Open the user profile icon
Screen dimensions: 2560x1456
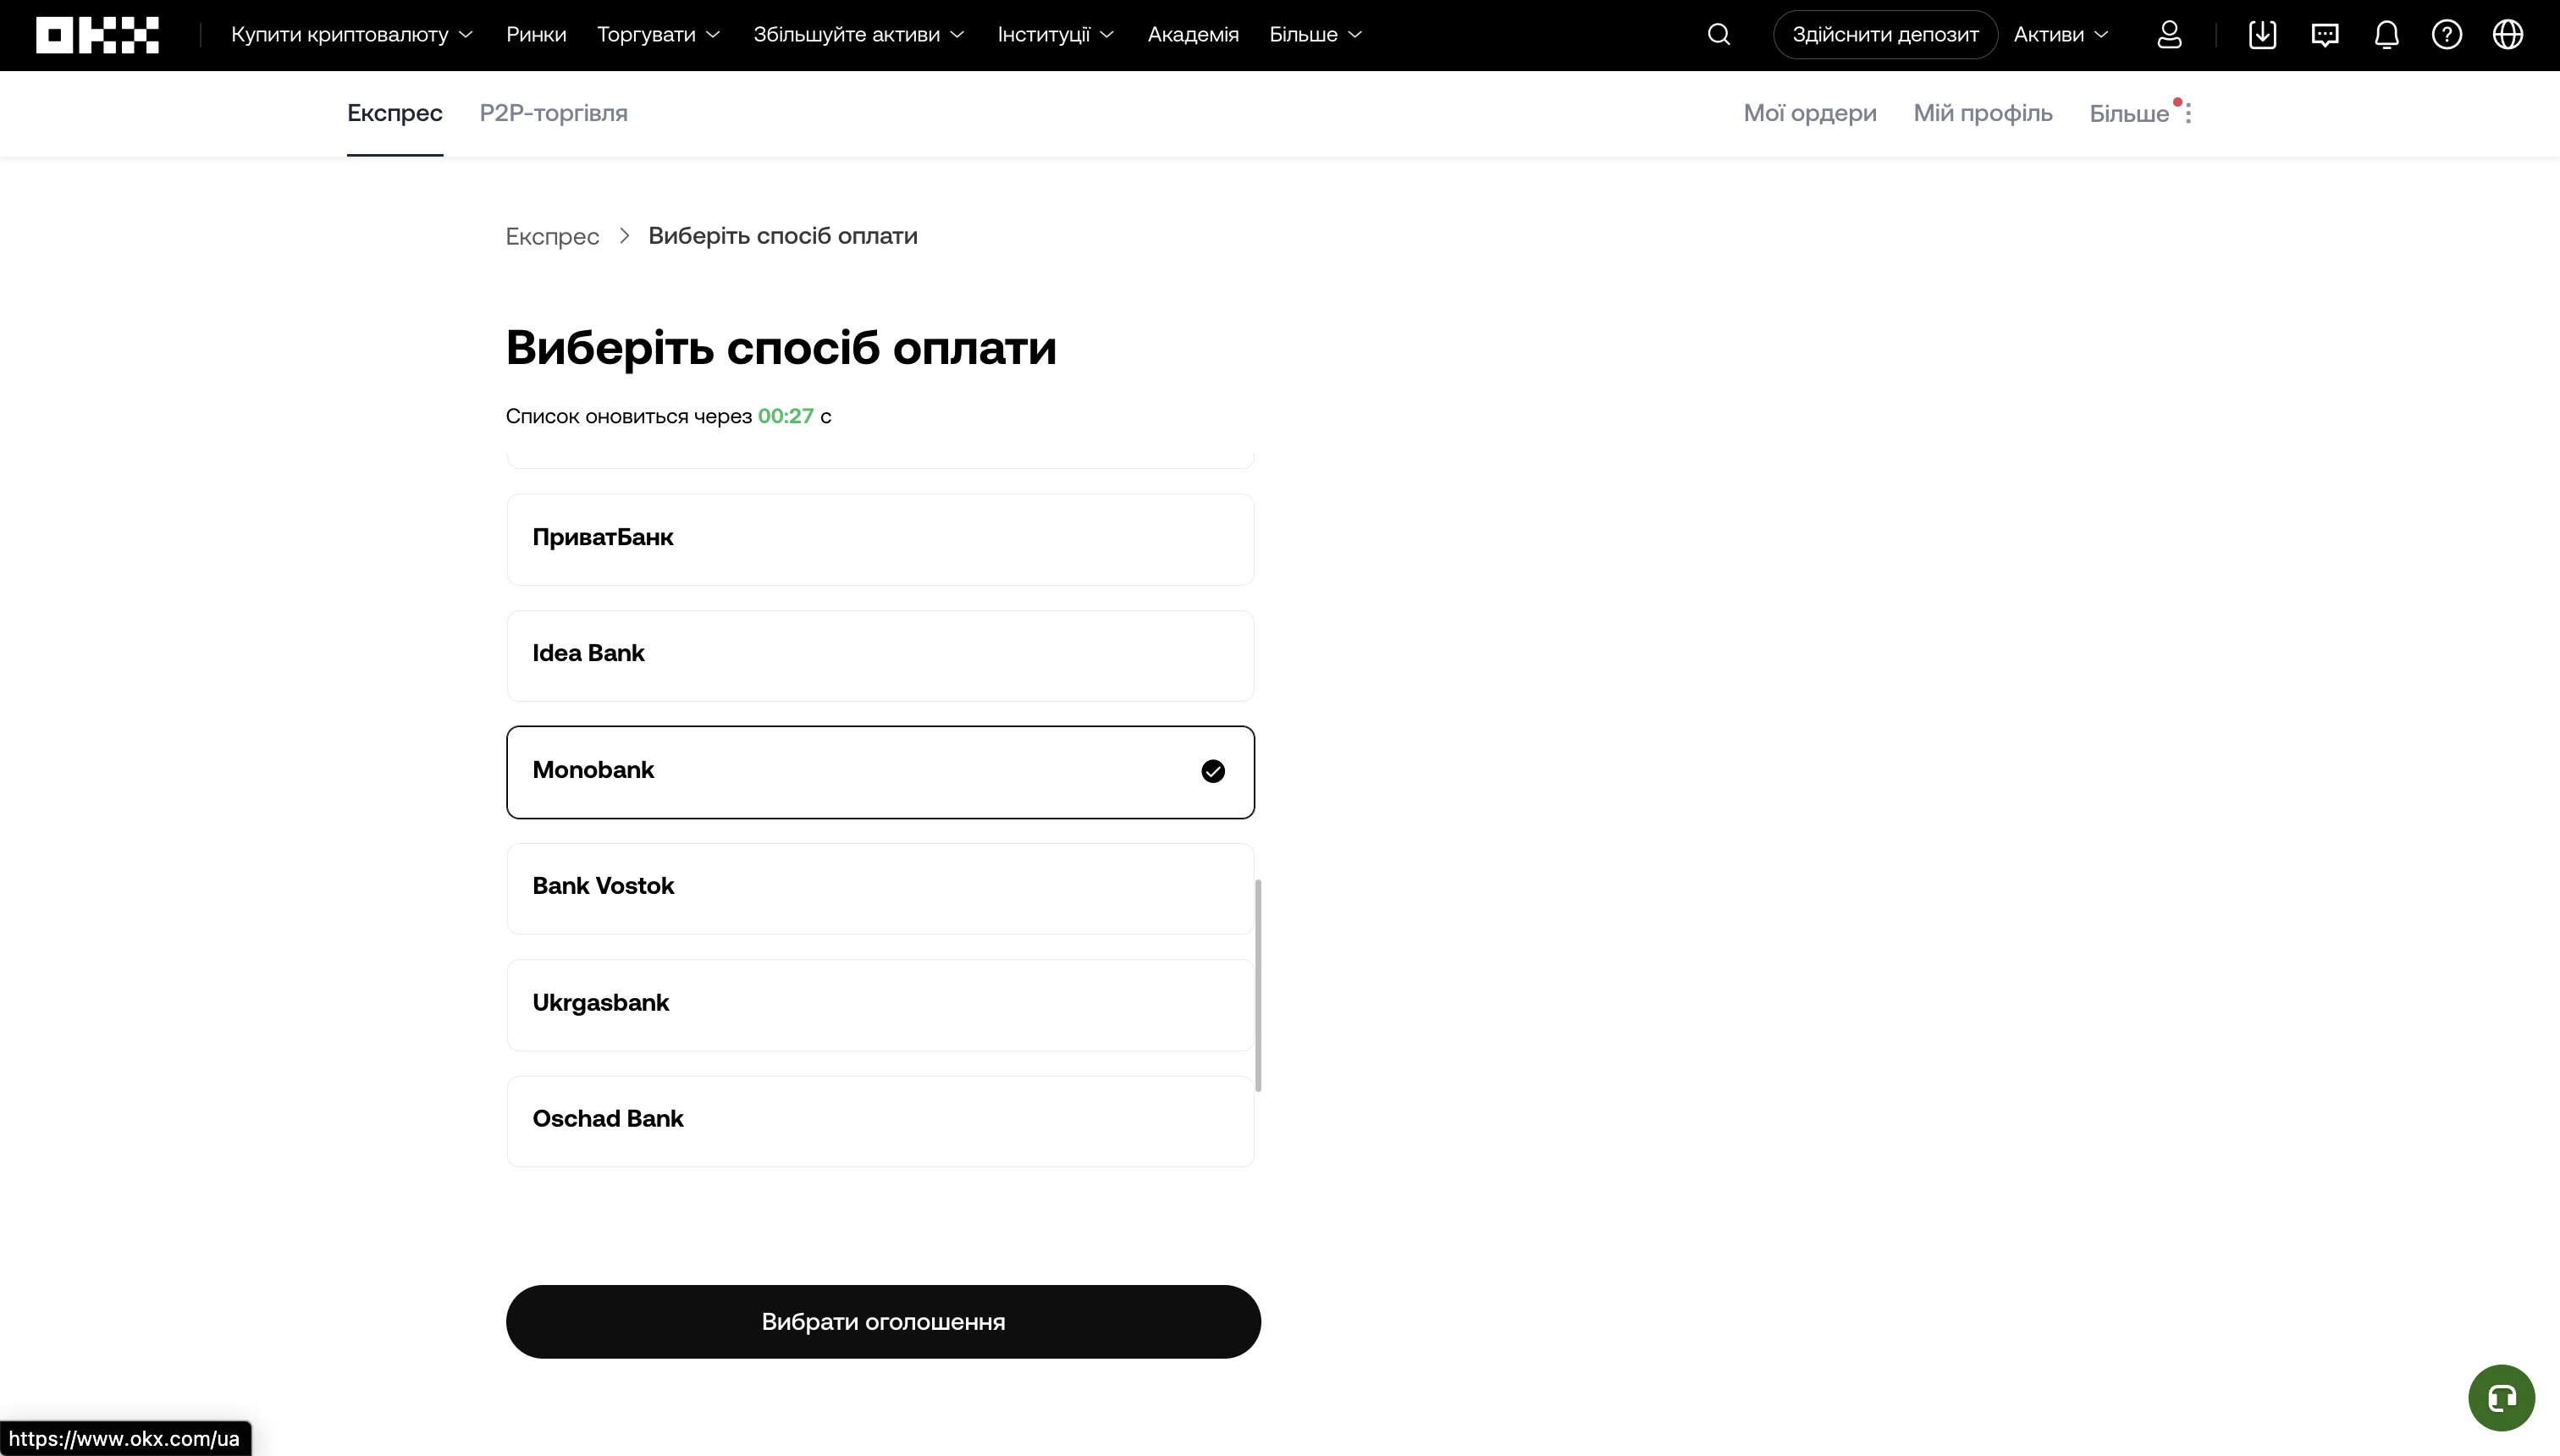point(2170,34)
